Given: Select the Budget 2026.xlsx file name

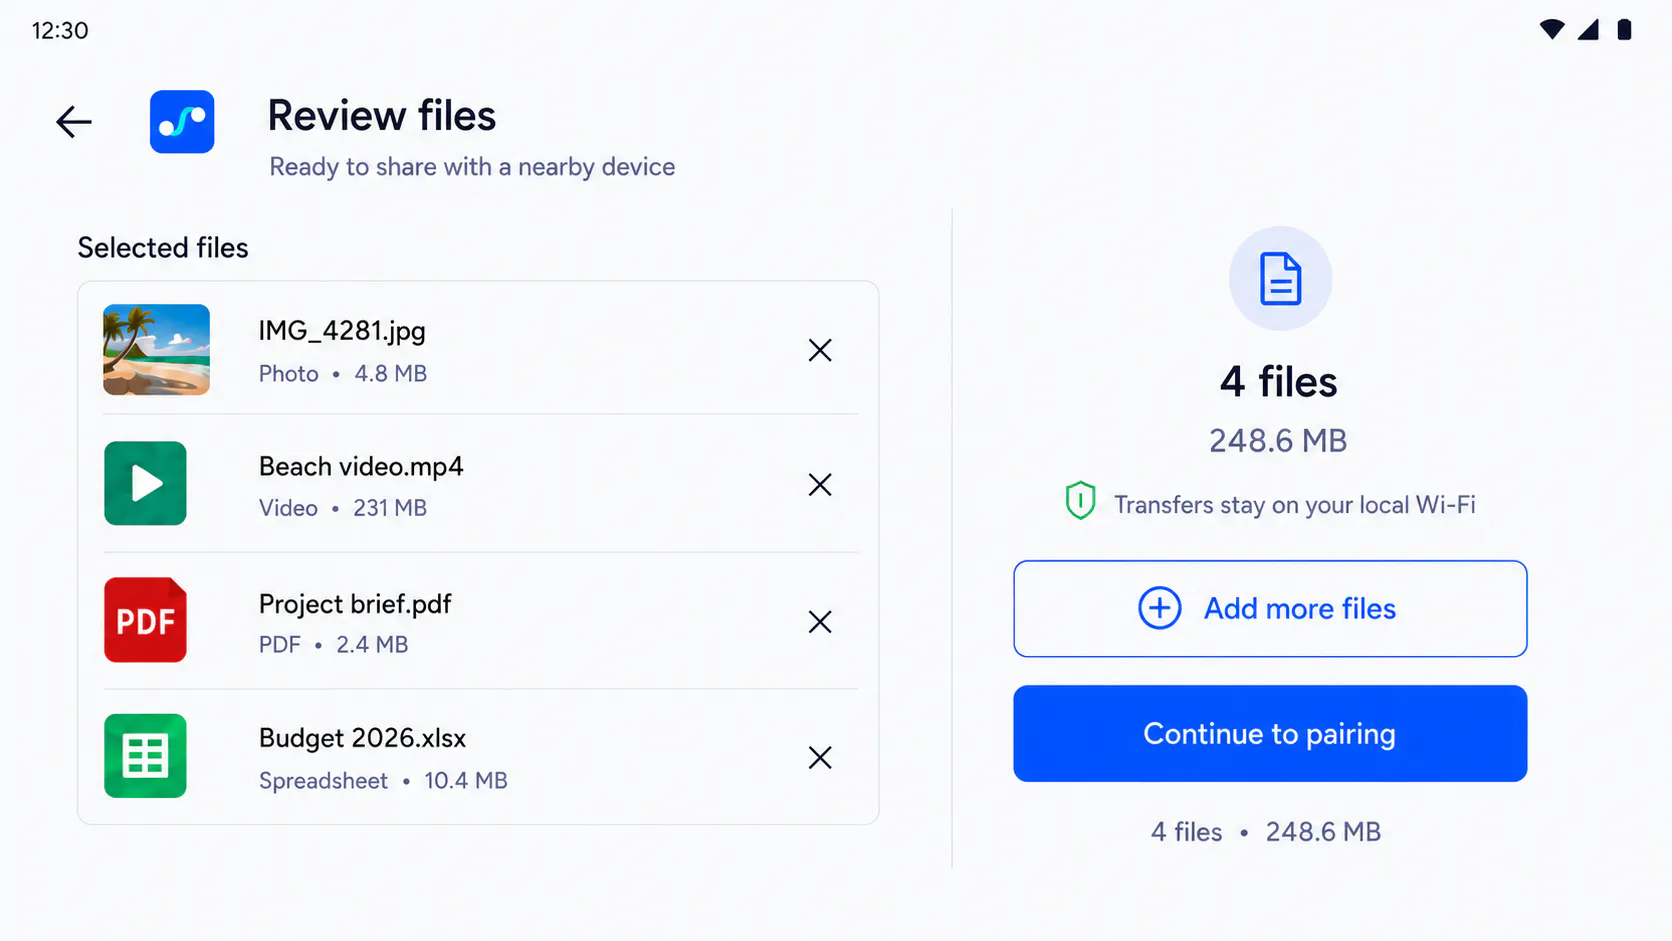Looking at the screenshot, I should pos(362,738).
